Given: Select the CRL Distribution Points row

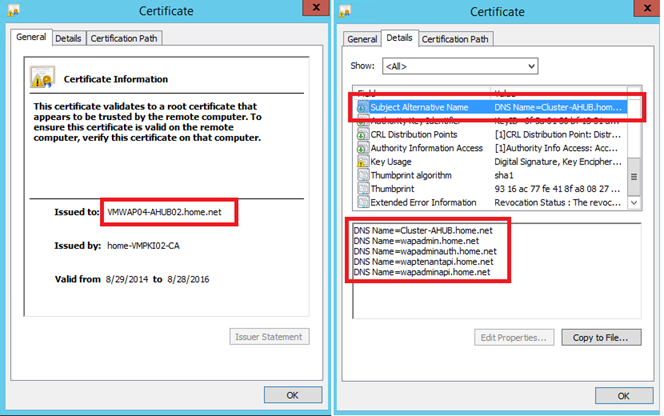Looking at the screenshot, I should pos(491,135).
